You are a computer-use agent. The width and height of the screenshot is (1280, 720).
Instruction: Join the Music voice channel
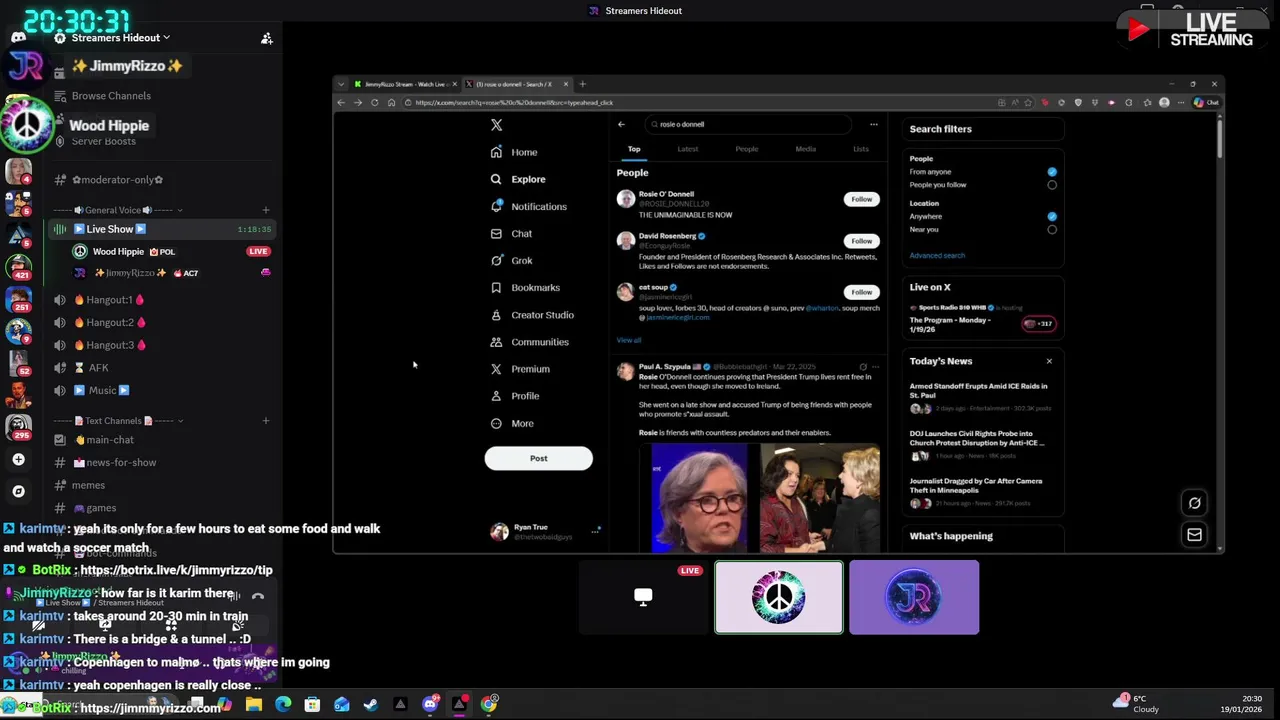(x=103, y=390)
